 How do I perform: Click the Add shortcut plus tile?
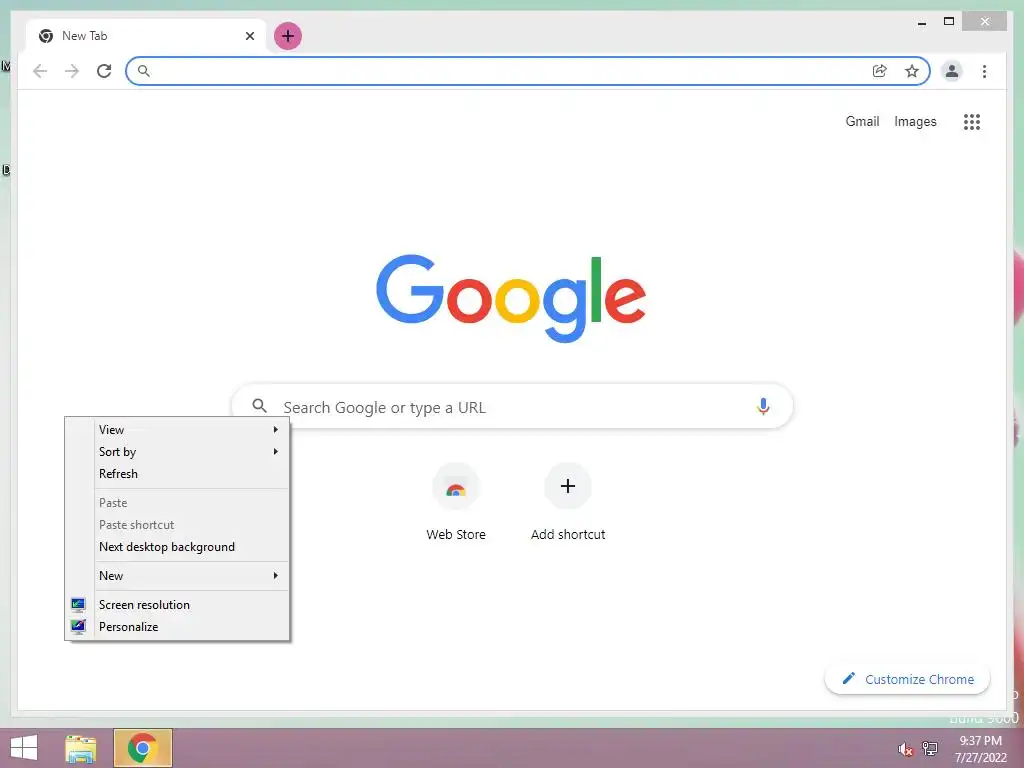pyautogui.click(x=568, y=487)
